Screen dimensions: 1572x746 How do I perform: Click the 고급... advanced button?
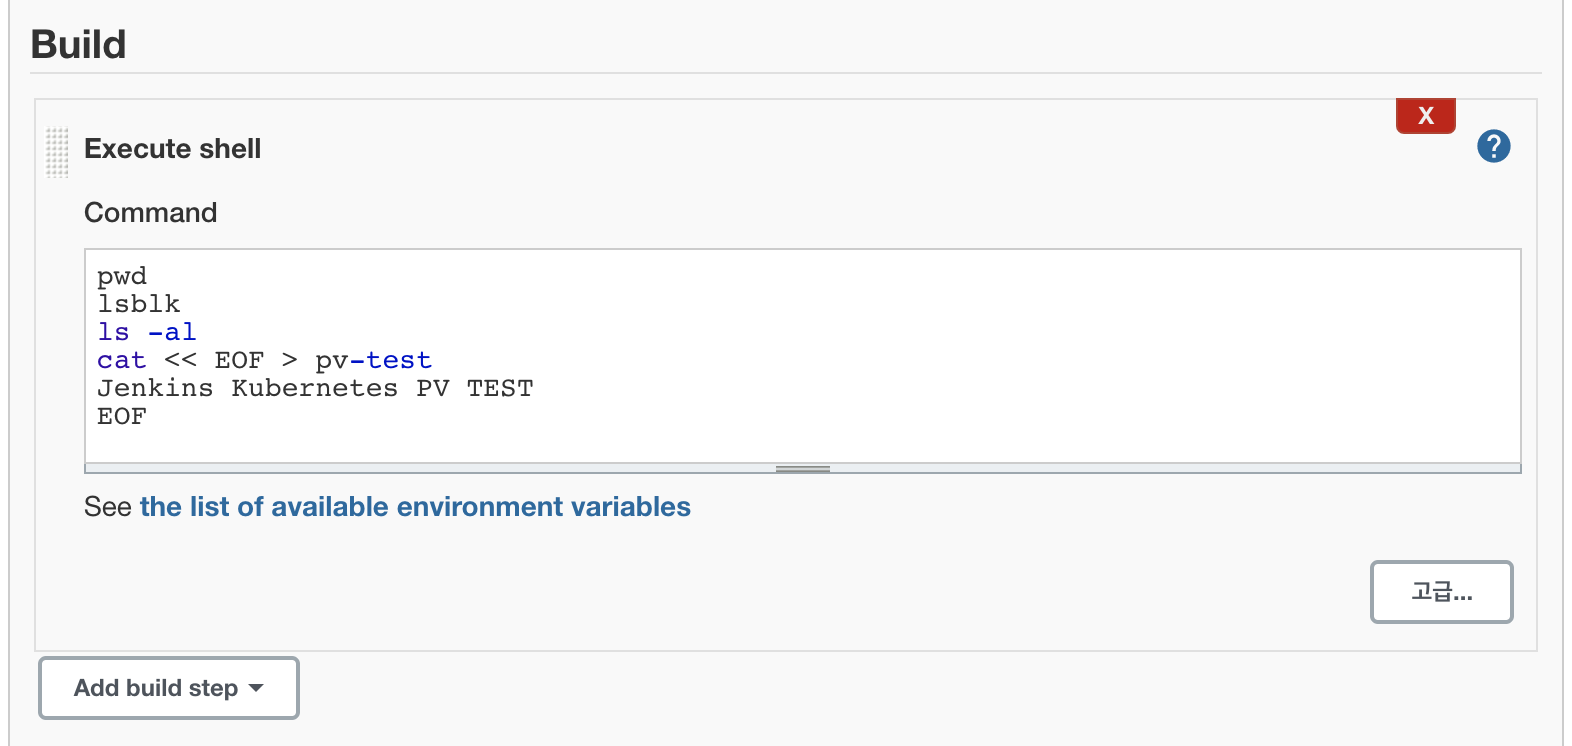(1441, 592)
